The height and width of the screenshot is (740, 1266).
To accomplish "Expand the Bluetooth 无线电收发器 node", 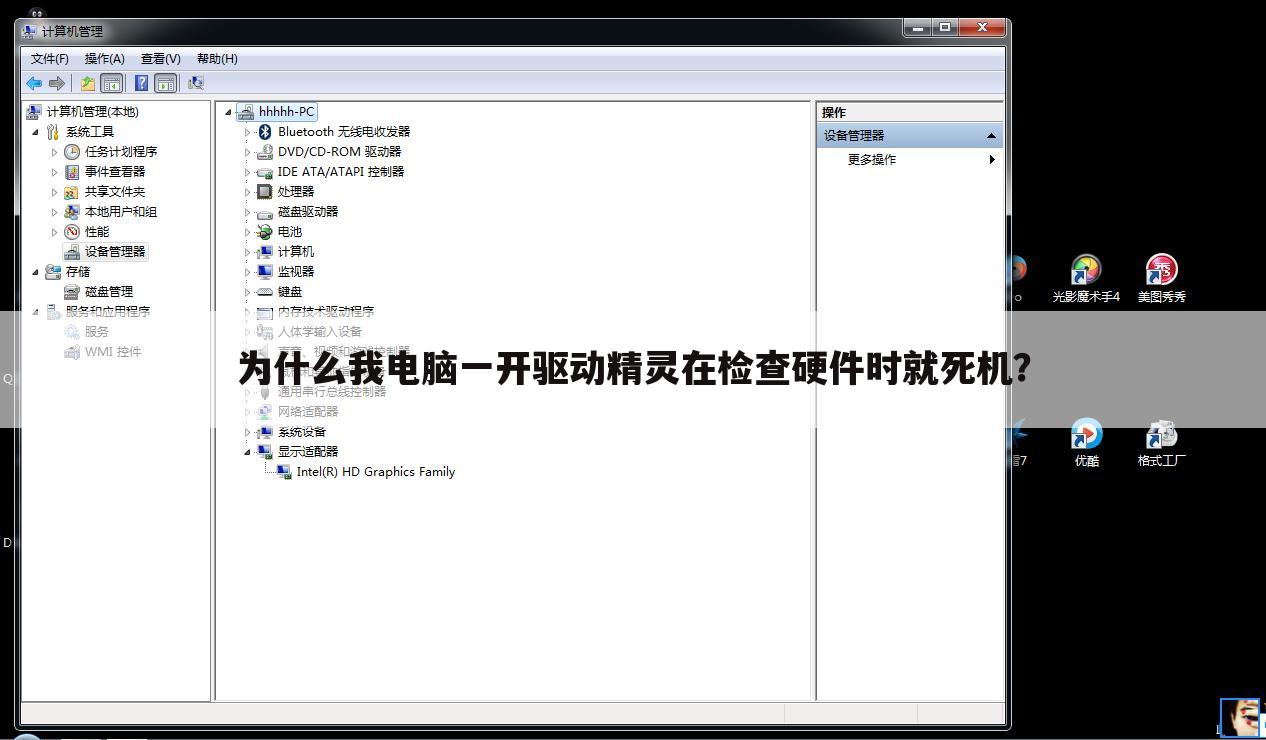I will (x=248, y=132).
